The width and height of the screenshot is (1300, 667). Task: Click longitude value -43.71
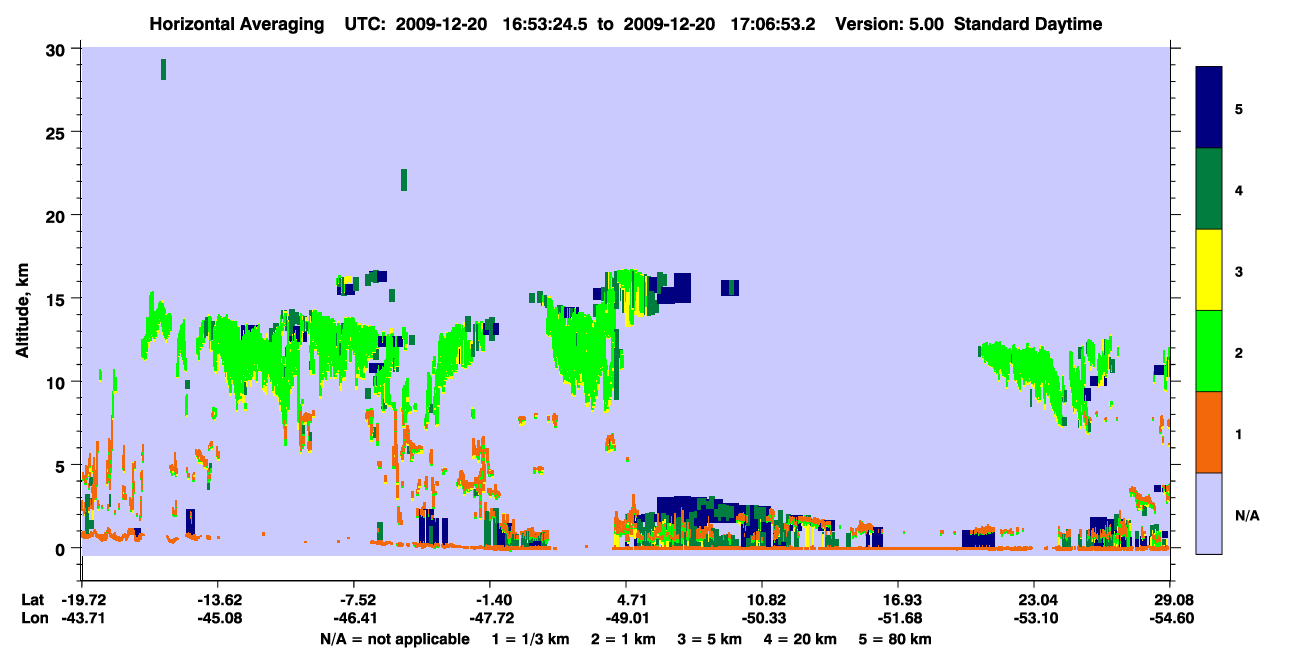pos(81,619)
